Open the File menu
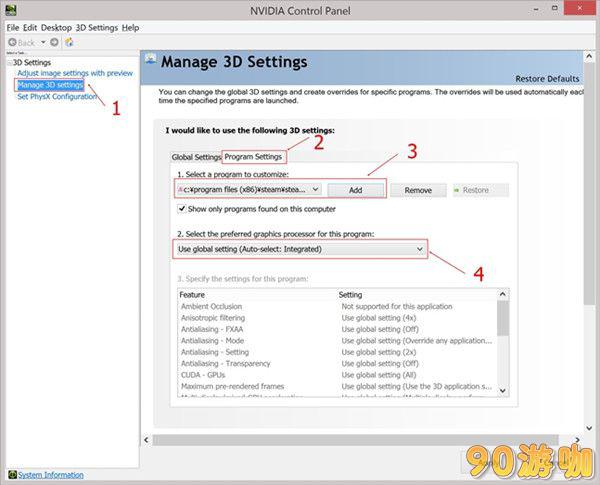The image size is (600, 485). click(x=13, y=28)
